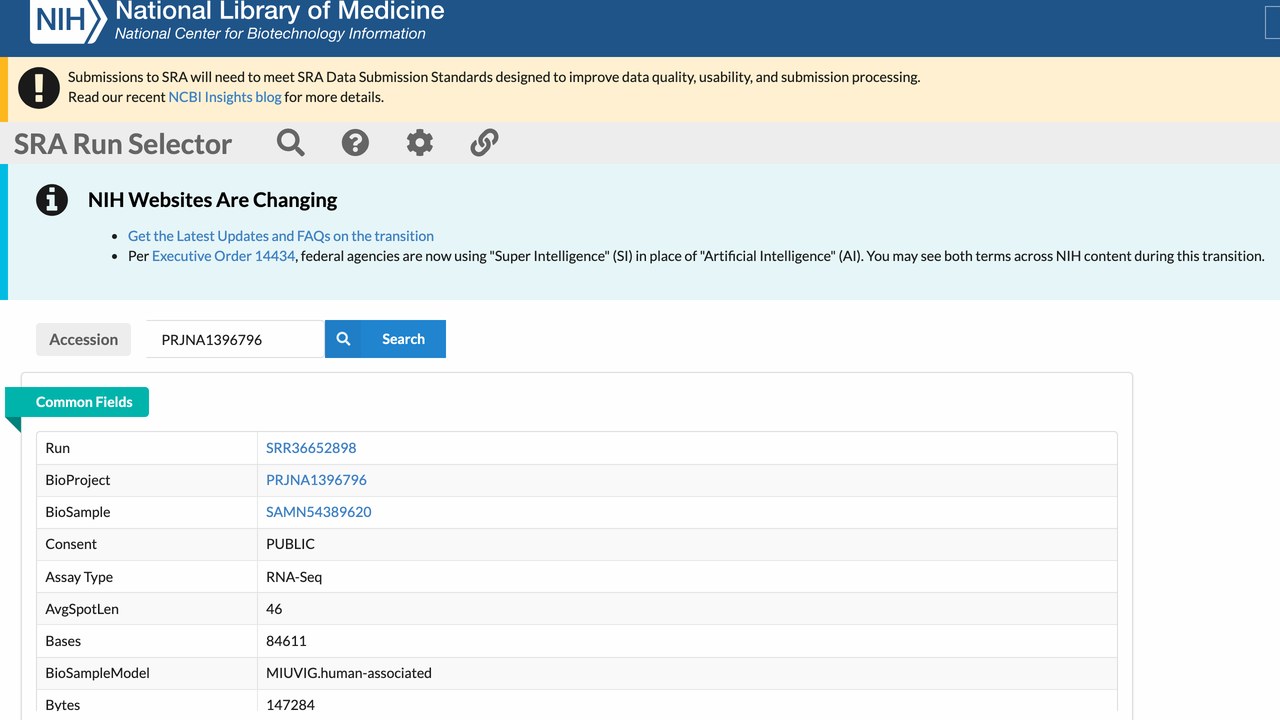The width and height of the screenshot is (1280, 720).
Task: Open BioProject PRJNA1396796 link in table
Action: (x=316, y=480)
